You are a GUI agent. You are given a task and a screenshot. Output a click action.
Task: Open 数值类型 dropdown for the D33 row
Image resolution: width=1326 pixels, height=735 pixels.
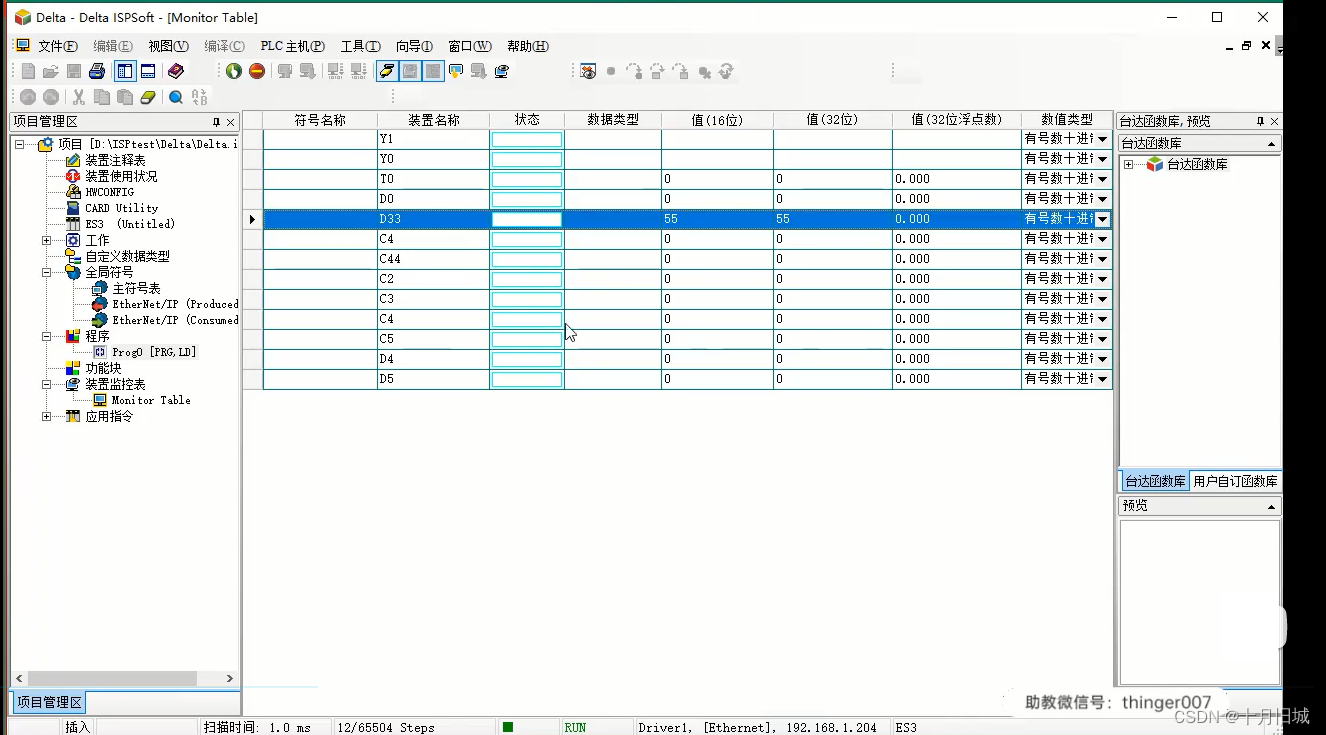tap(1103, 219)
